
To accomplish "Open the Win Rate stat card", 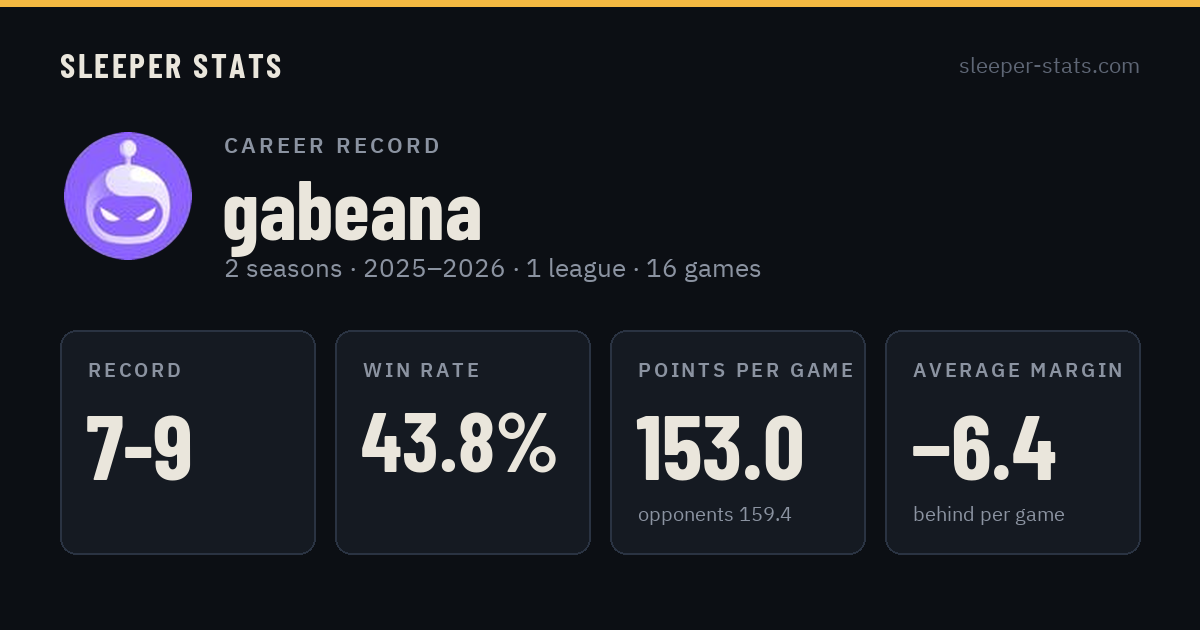I will 463,442.
